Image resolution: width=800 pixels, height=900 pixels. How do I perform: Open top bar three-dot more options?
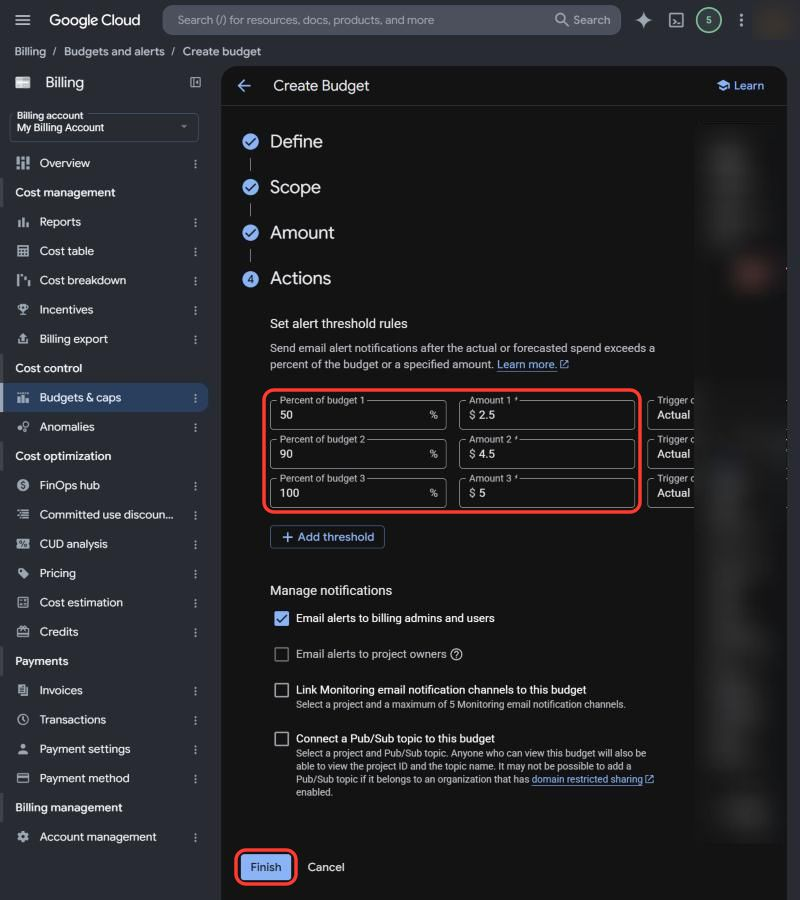[741, 20]
